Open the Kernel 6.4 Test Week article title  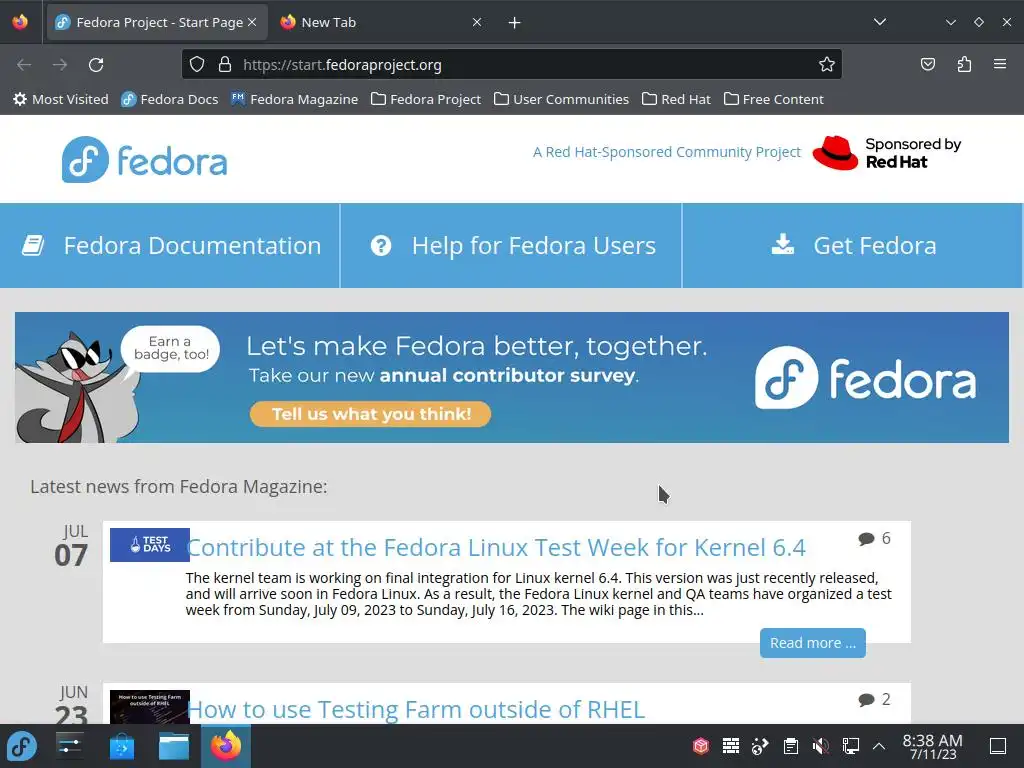pyautogui.click(x=496, y=547)
